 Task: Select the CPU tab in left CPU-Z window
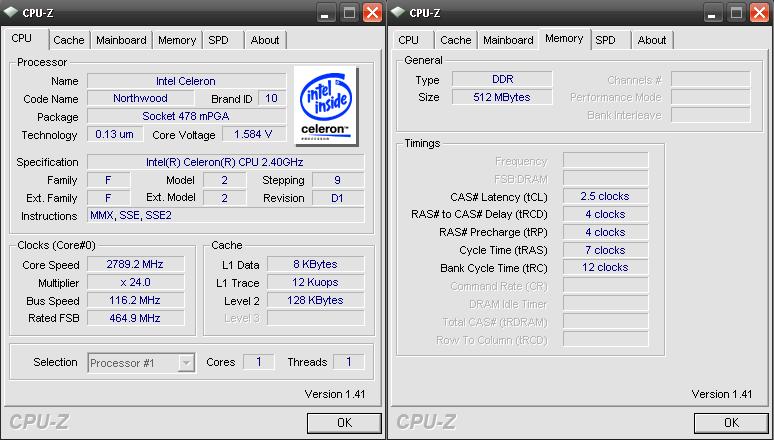22,39
